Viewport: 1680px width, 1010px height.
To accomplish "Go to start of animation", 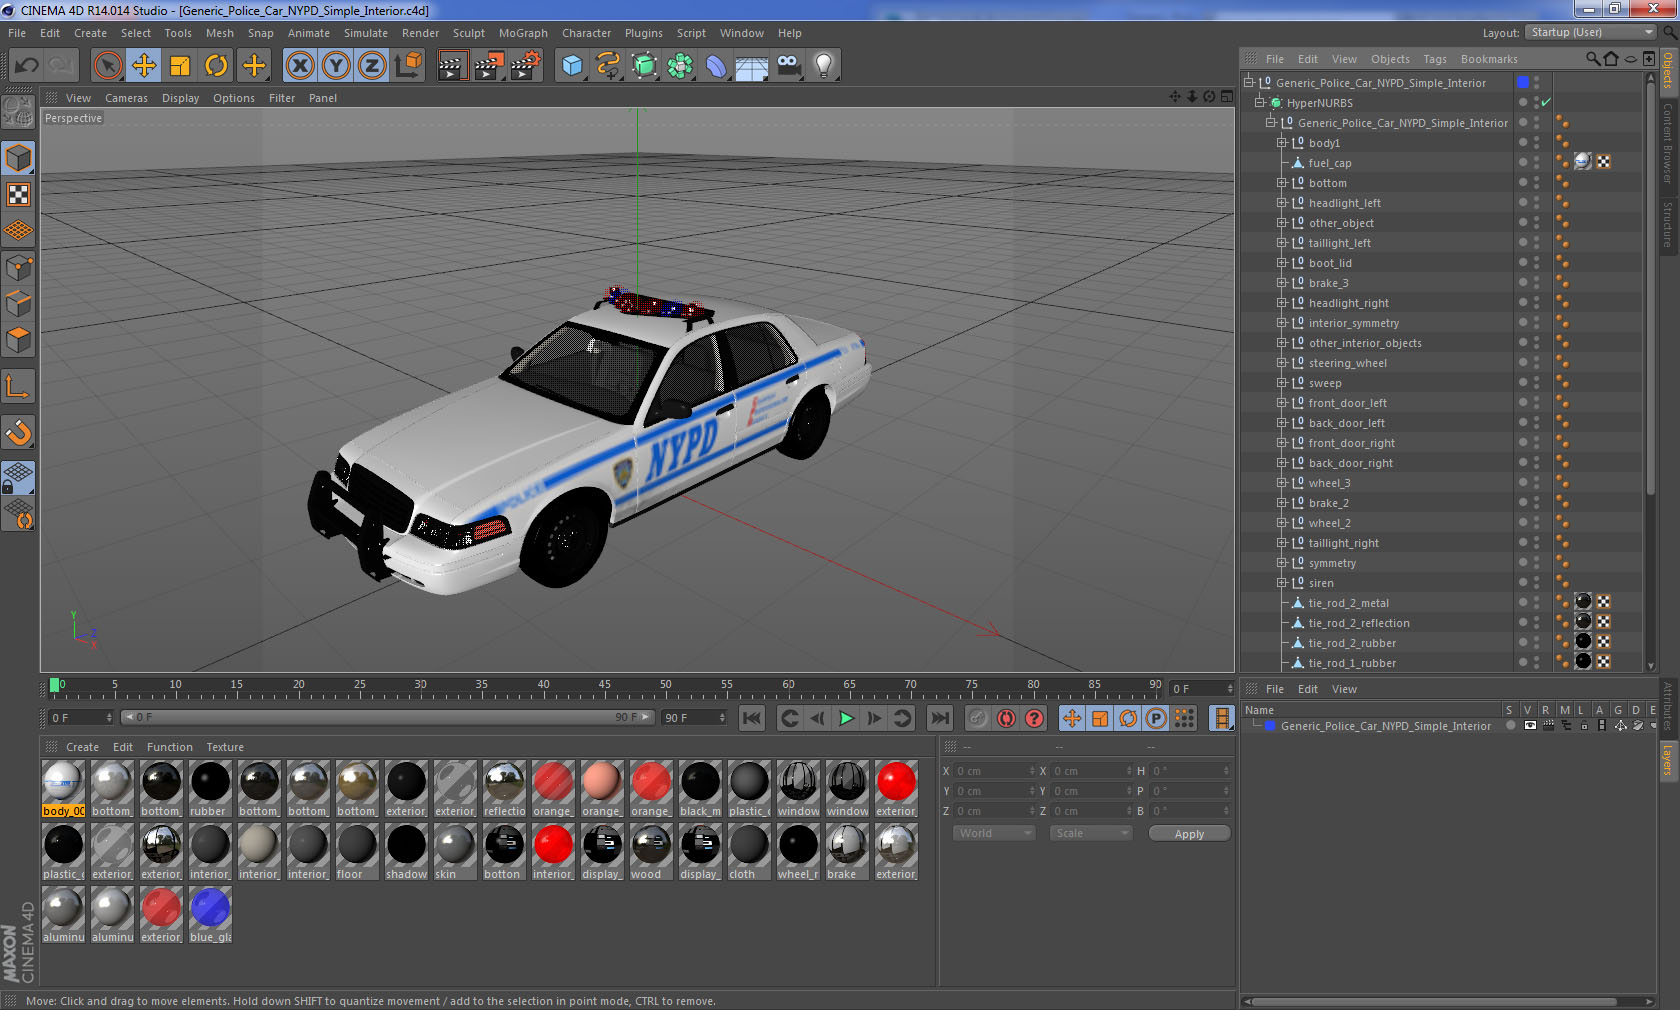I will point(752,718).
